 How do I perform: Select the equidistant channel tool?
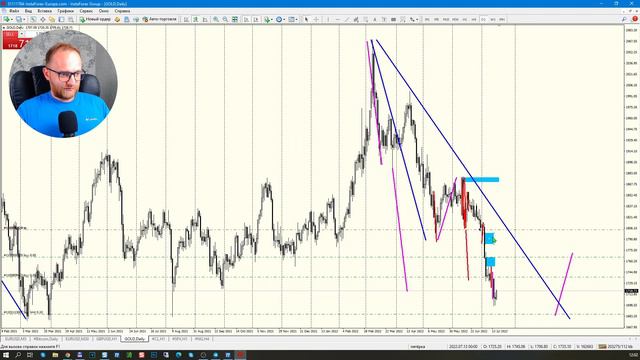pyautogui.click(x=356, y=19)
